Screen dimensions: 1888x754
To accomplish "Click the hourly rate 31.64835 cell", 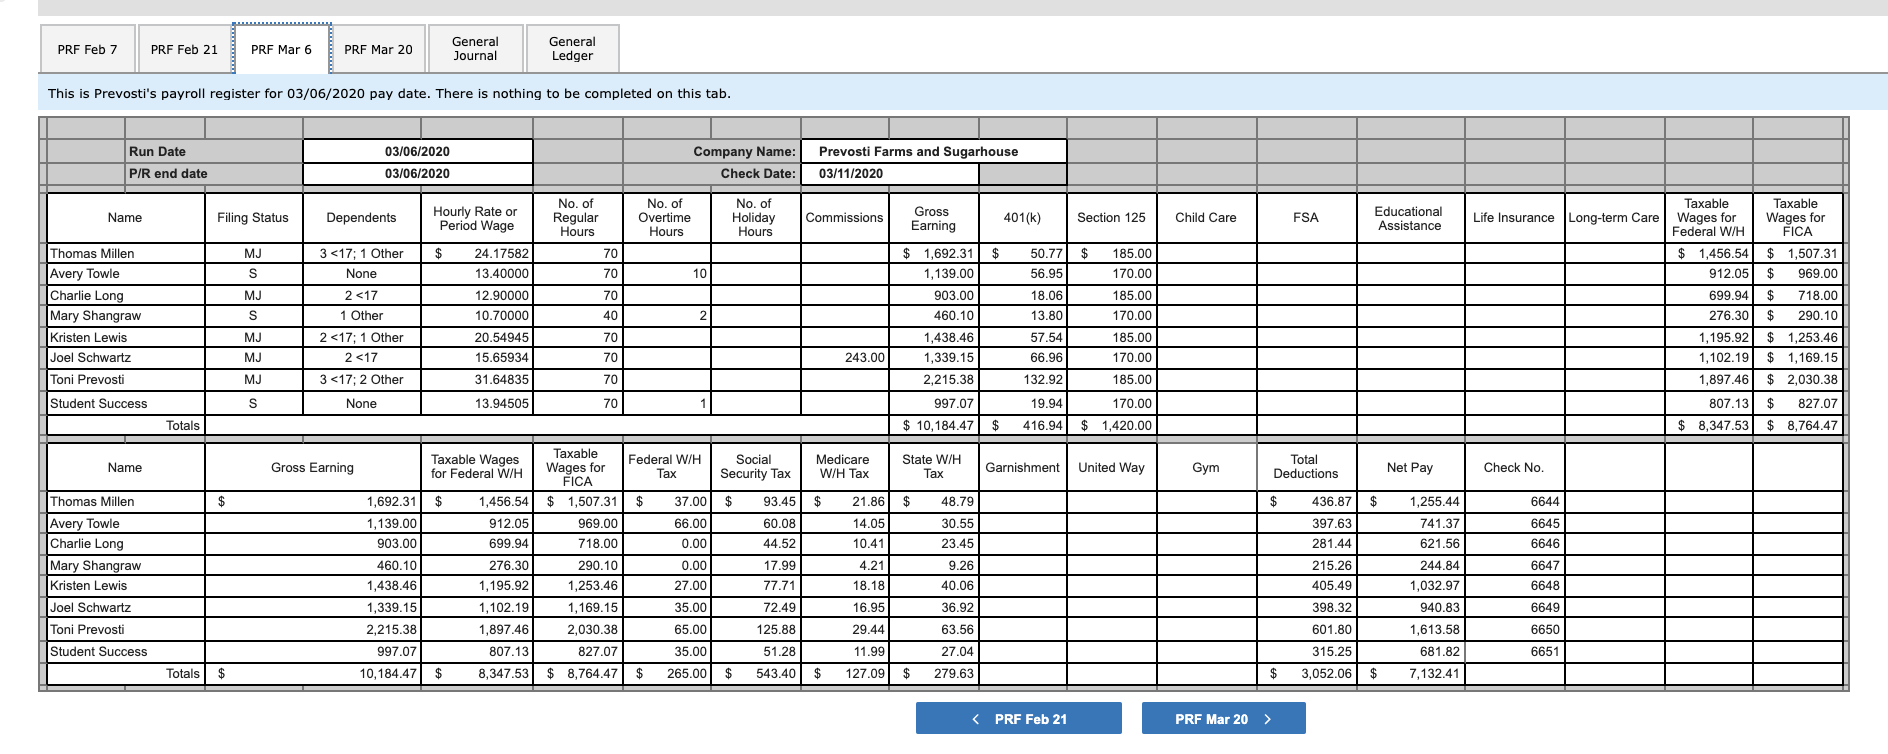I will (476, 379).
